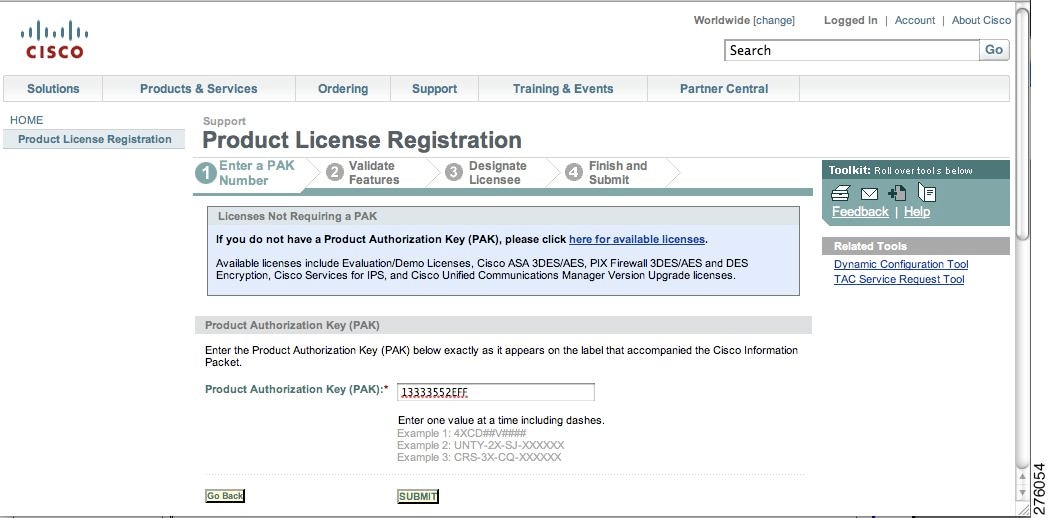1049x518 pixels.
Task: Click step 2 circle Validate Features
Action: 335,173
